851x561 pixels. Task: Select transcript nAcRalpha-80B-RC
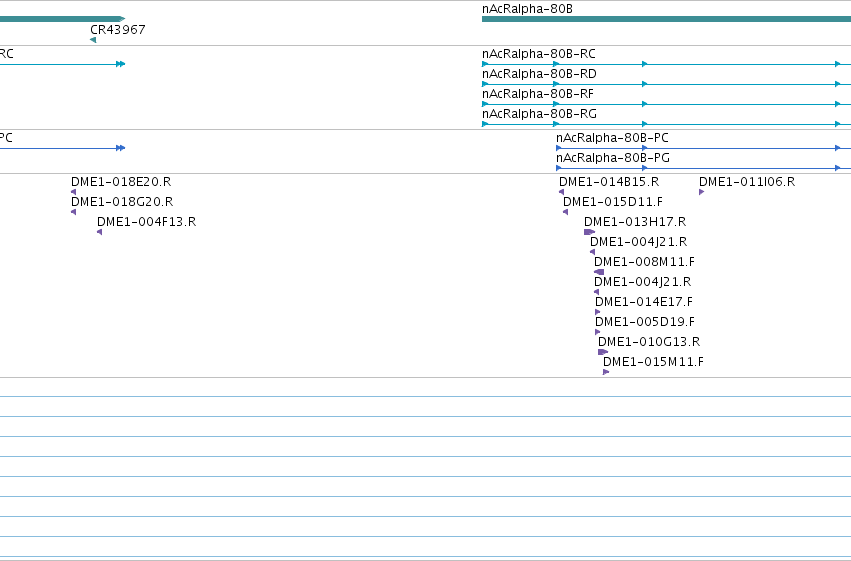[538, 54]
